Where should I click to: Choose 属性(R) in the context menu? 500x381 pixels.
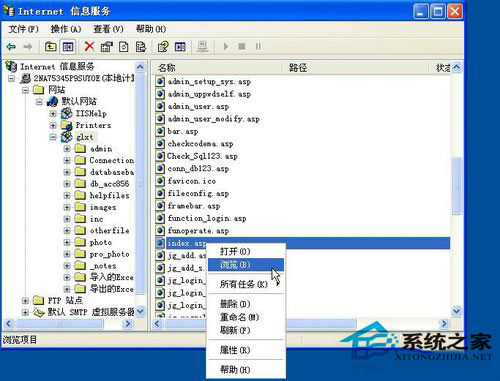point(246,350)
